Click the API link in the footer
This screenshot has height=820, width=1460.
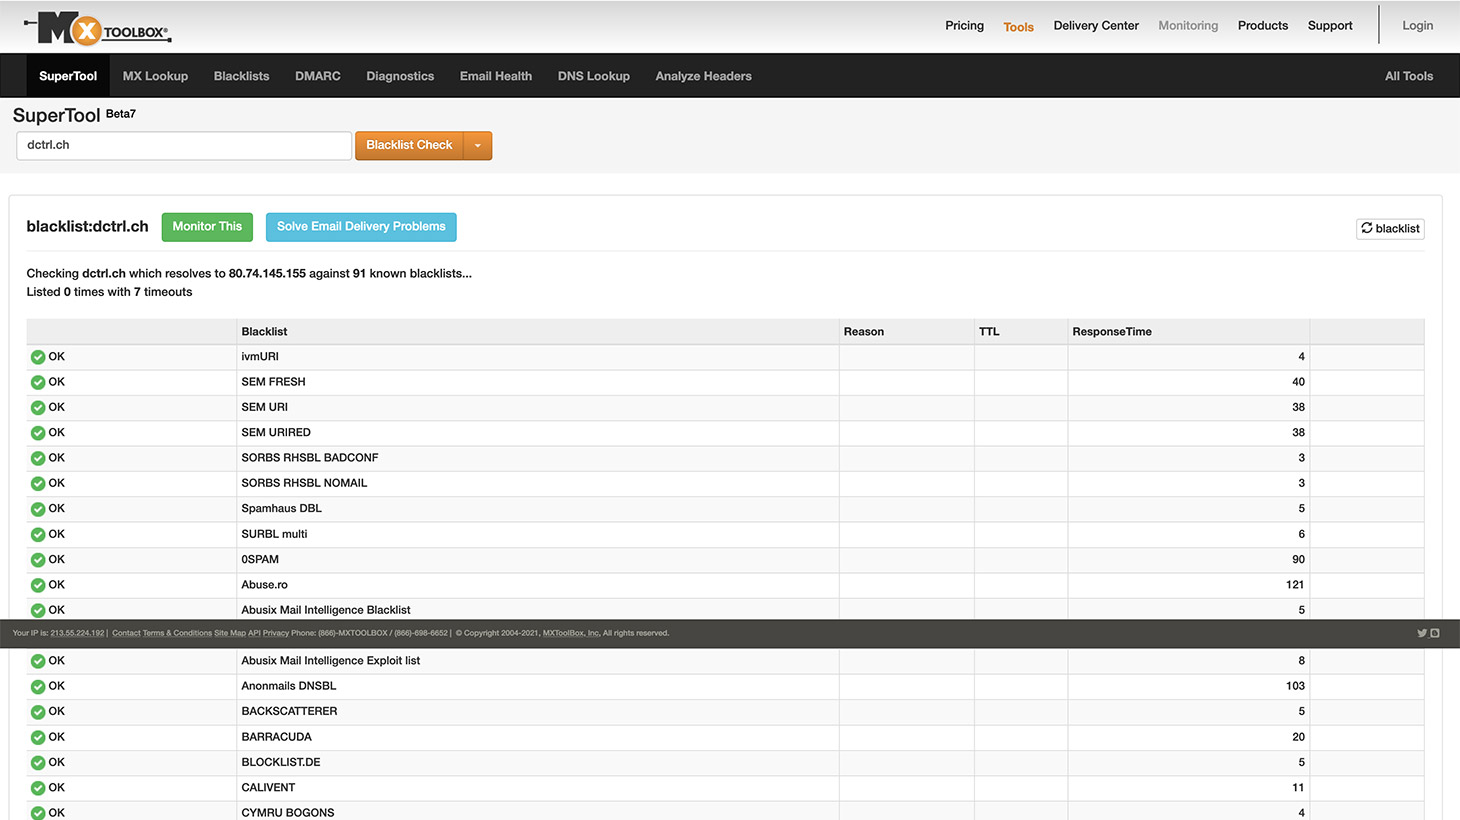pyautogui.click(x=254, y=633)
